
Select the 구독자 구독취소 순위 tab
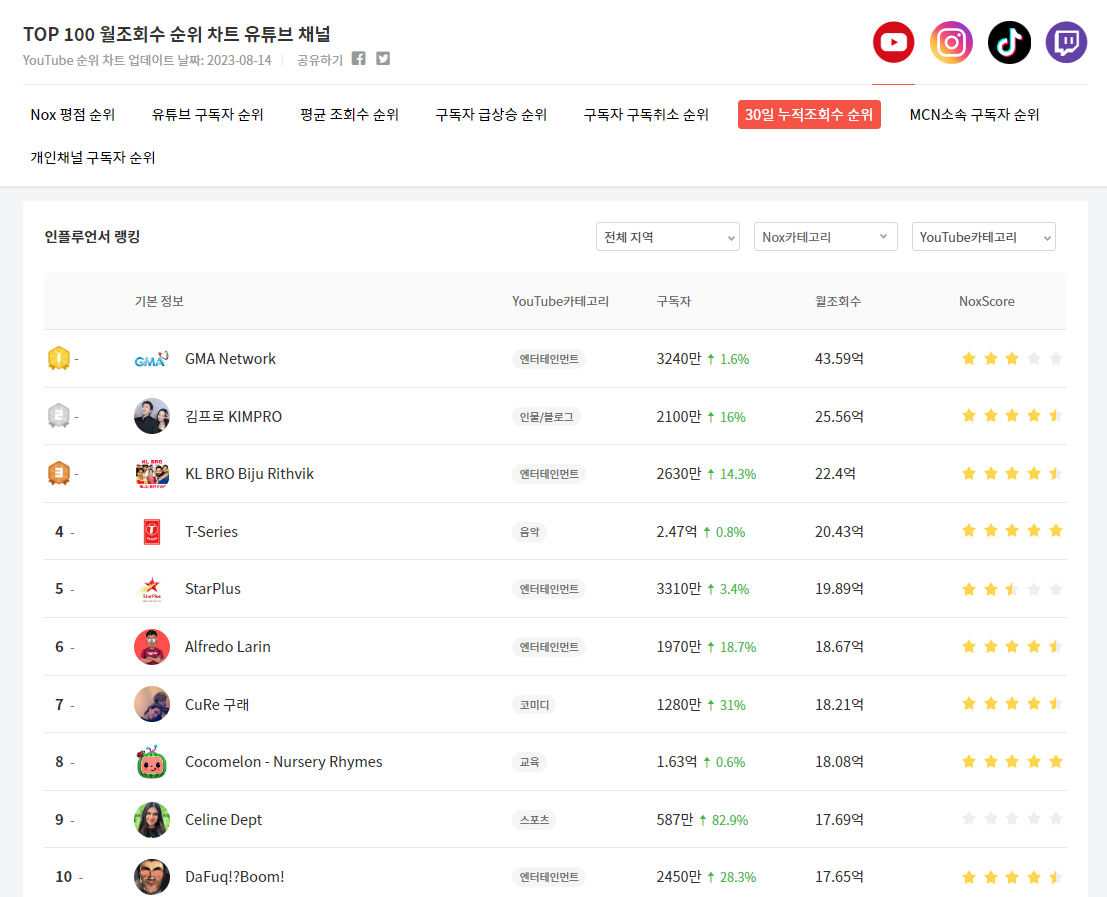[x=646, y=114]
